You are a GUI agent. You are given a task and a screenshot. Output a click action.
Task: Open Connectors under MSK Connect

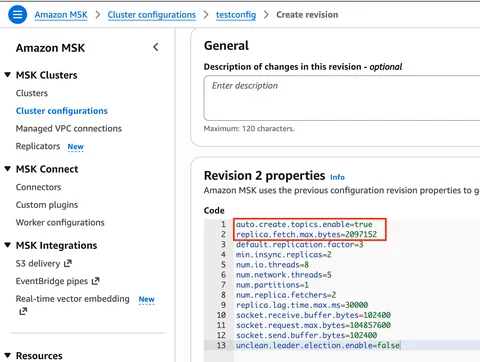[38, 187]
